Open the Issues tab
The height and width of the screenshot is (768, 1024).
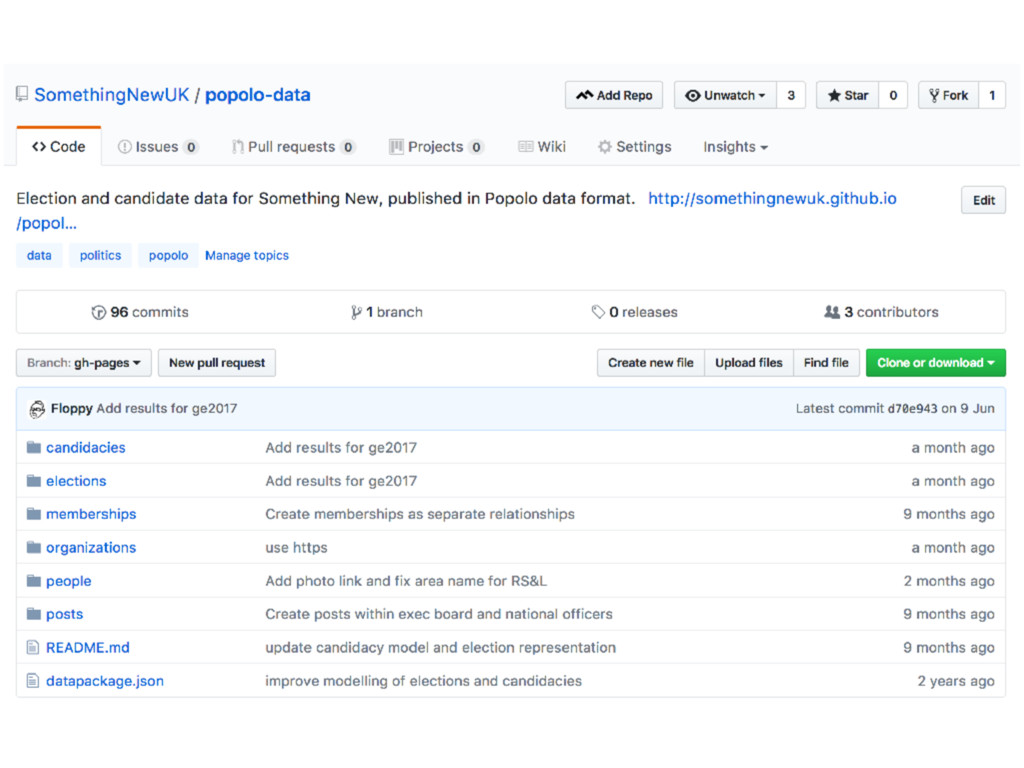click(157, 147)
